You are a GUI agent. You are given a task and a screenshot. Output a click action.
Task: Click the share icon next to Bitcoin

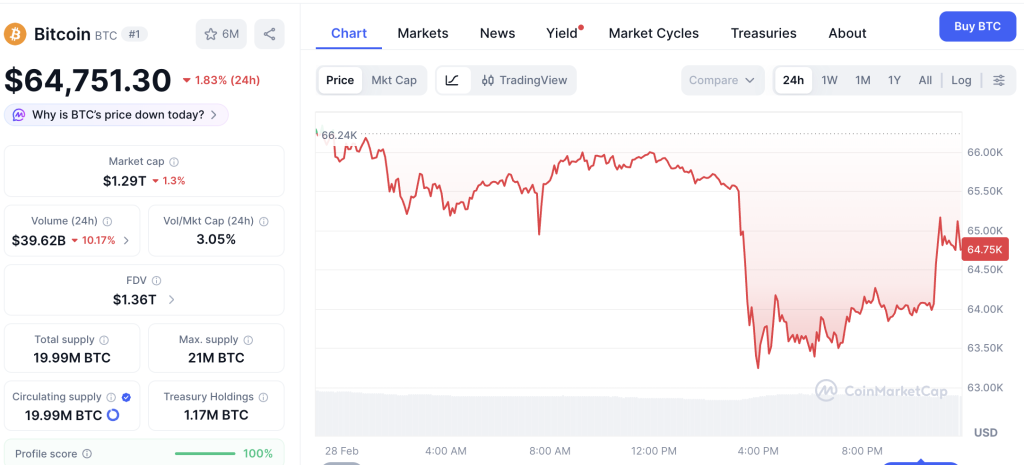[269, 34]
